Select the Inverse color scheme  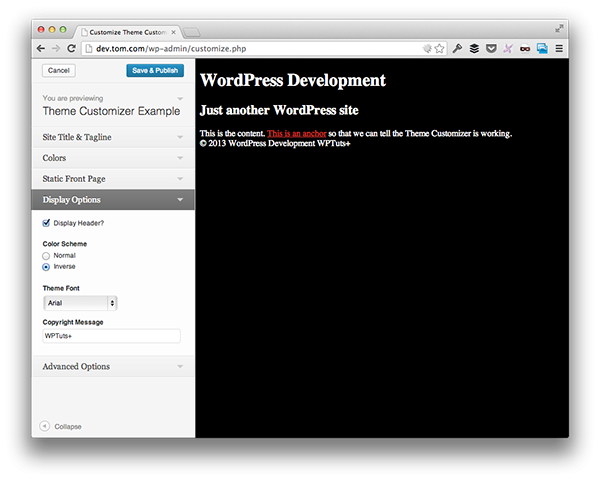coord(46,267)
